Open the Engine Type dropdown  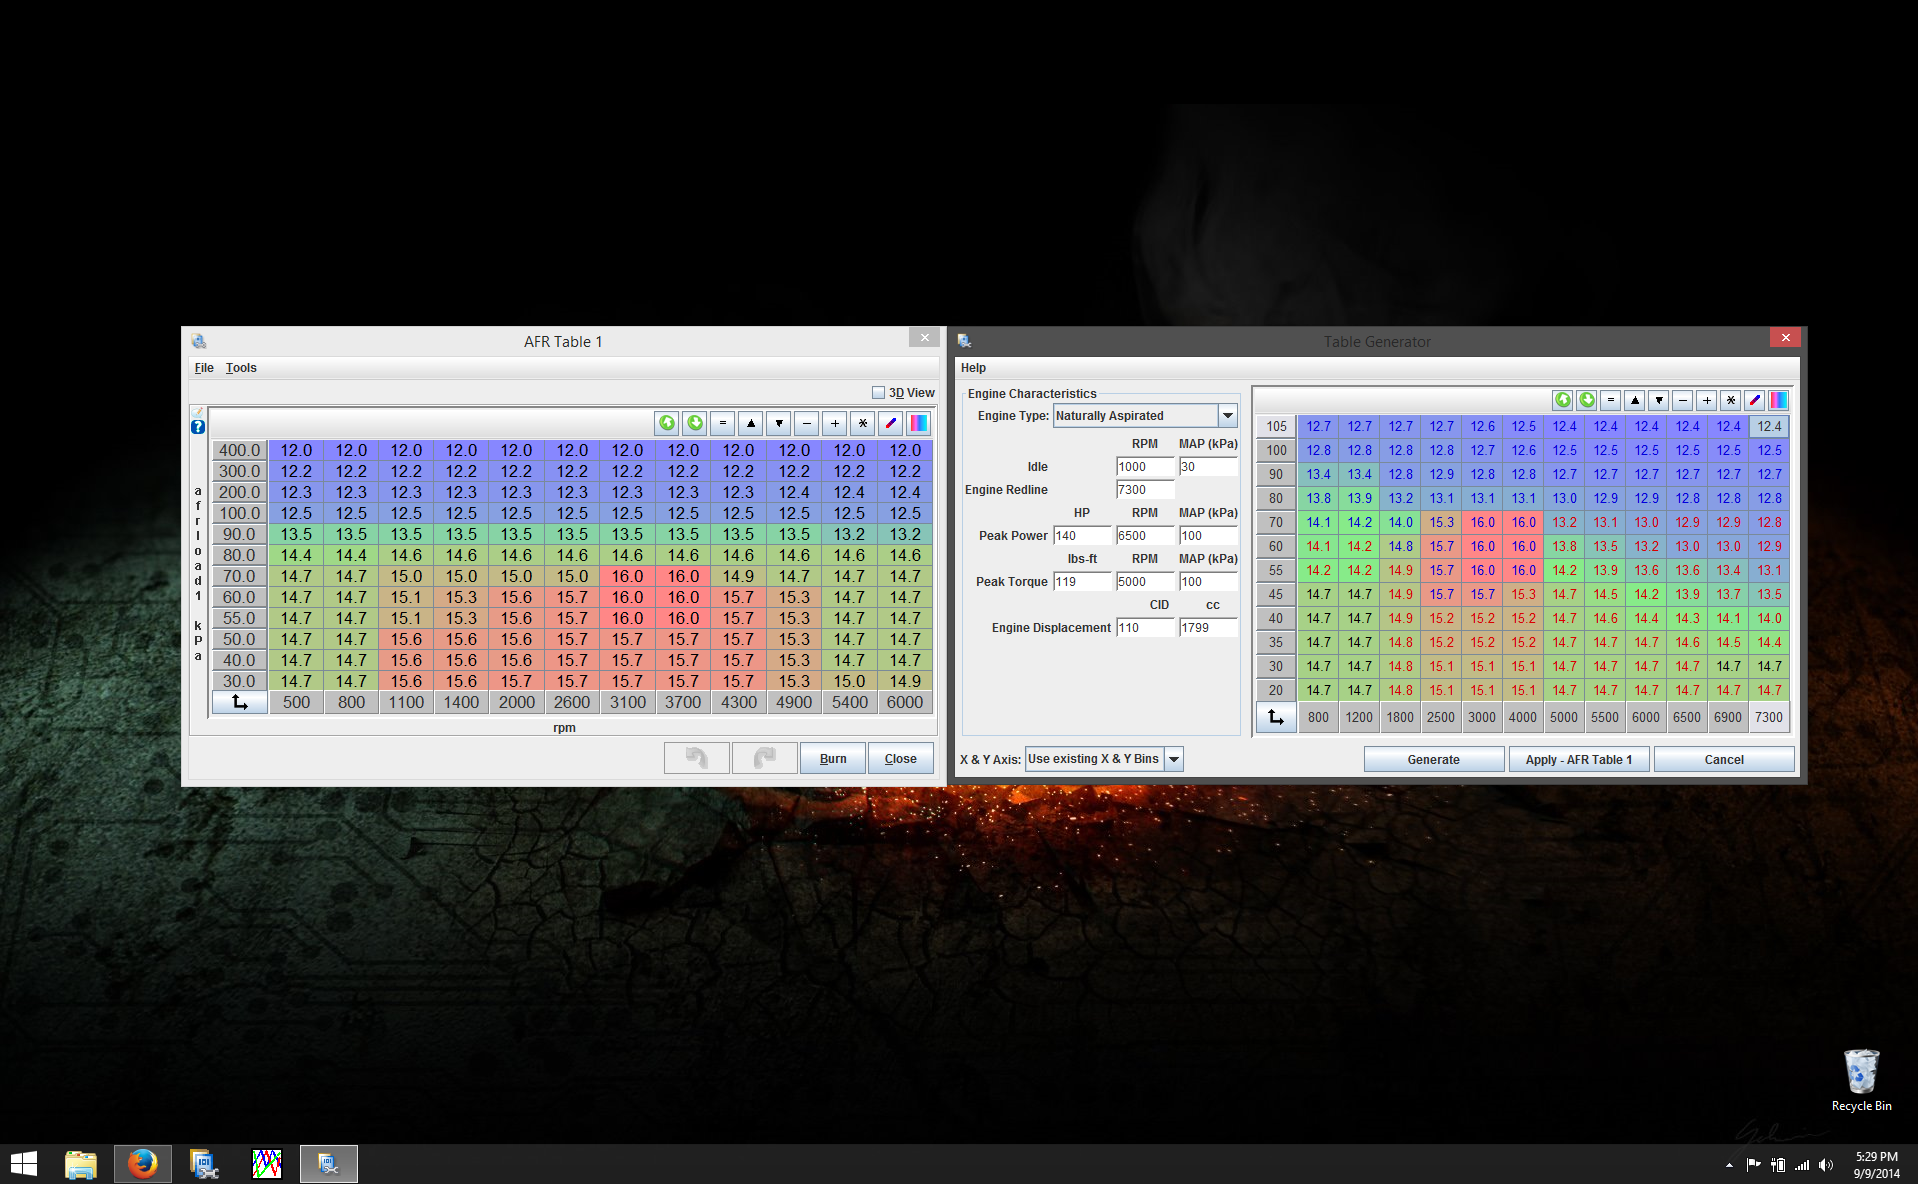pyautogui.click(x=1228, y=415)
